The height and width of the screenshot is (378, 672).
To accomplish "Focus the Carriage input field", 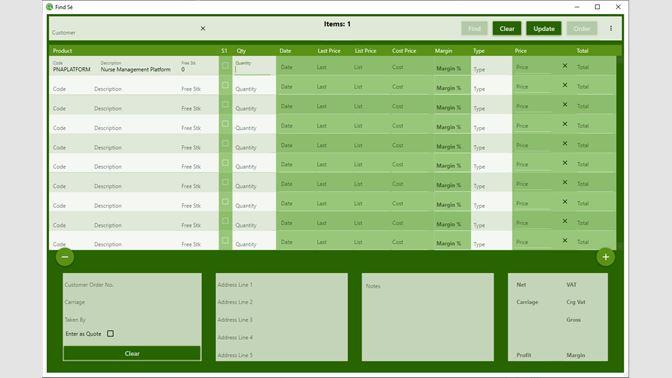I will [132, 302].
